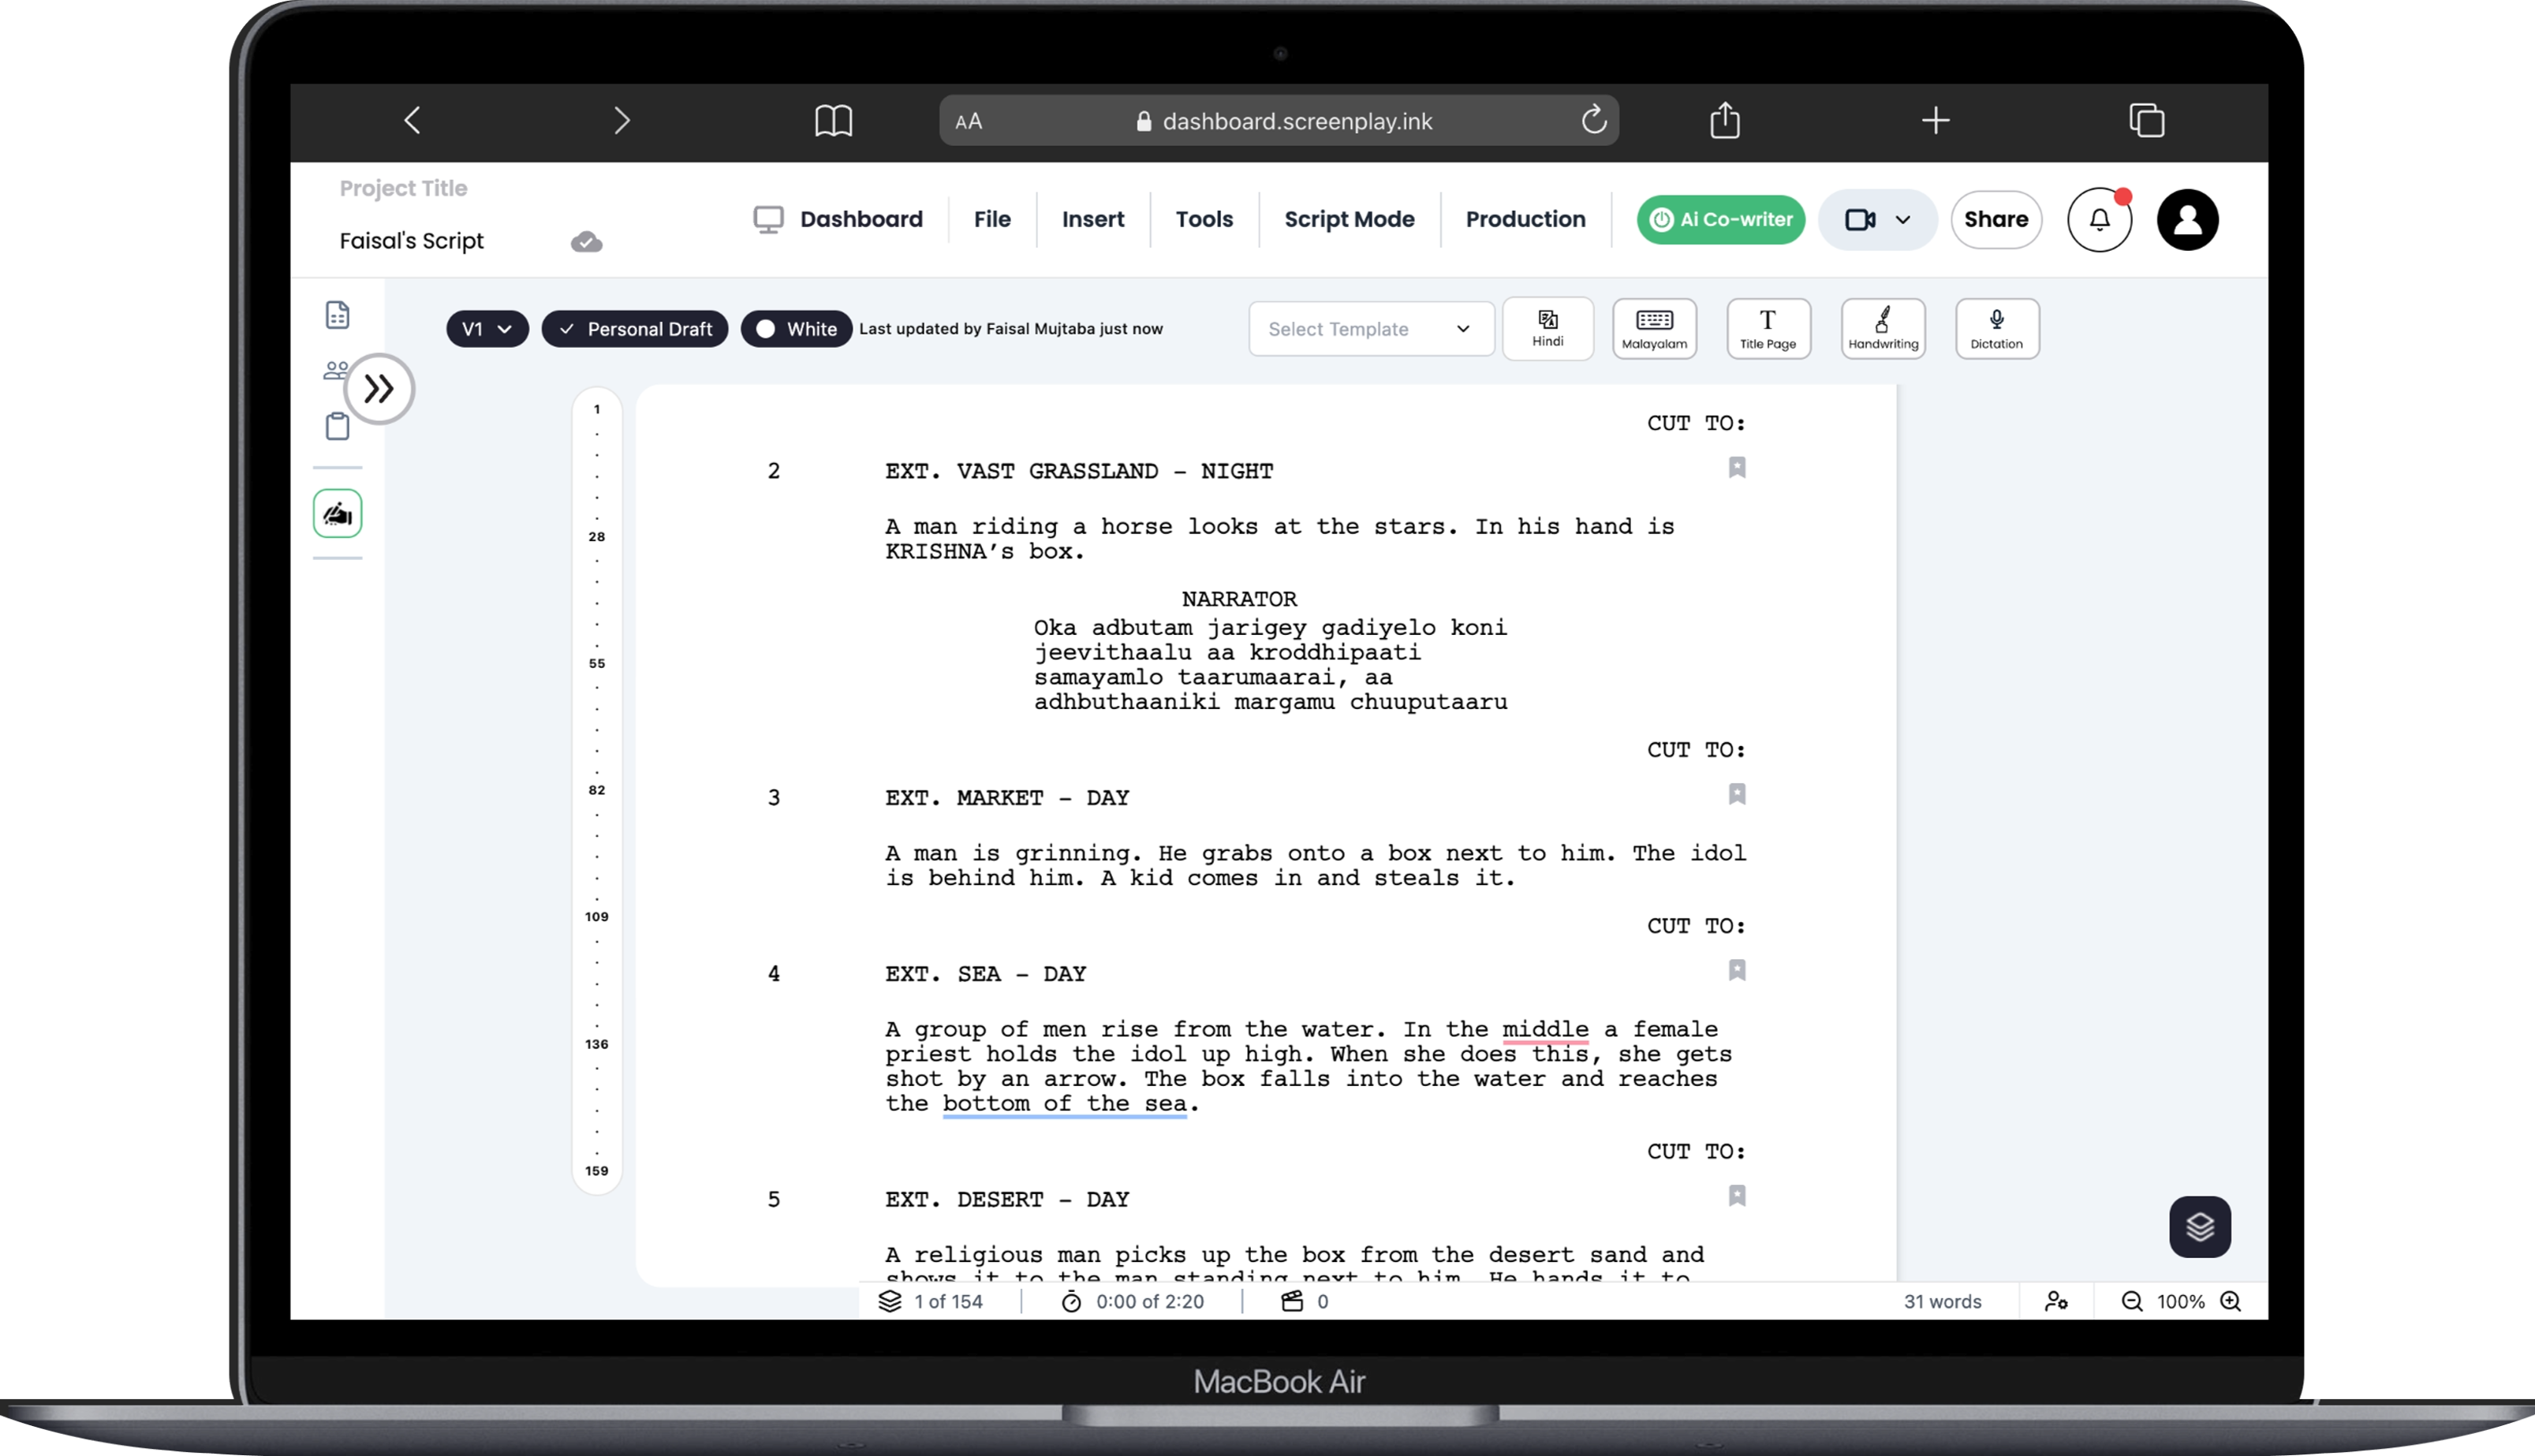
Task: Open the V1 version dropdown
Action: (x=487, y=329)
